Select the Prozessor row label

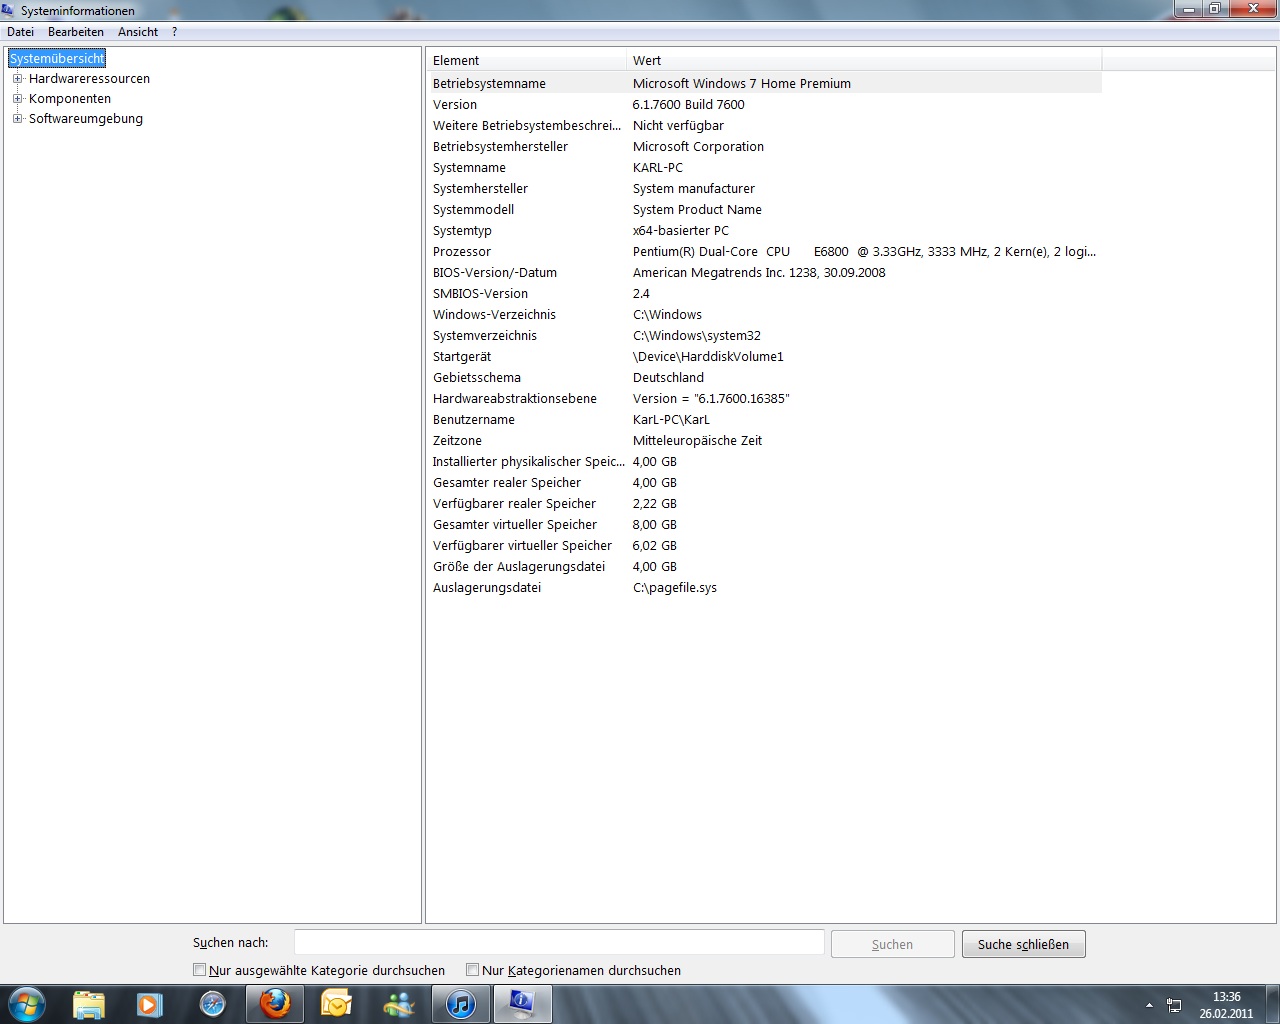461,252
